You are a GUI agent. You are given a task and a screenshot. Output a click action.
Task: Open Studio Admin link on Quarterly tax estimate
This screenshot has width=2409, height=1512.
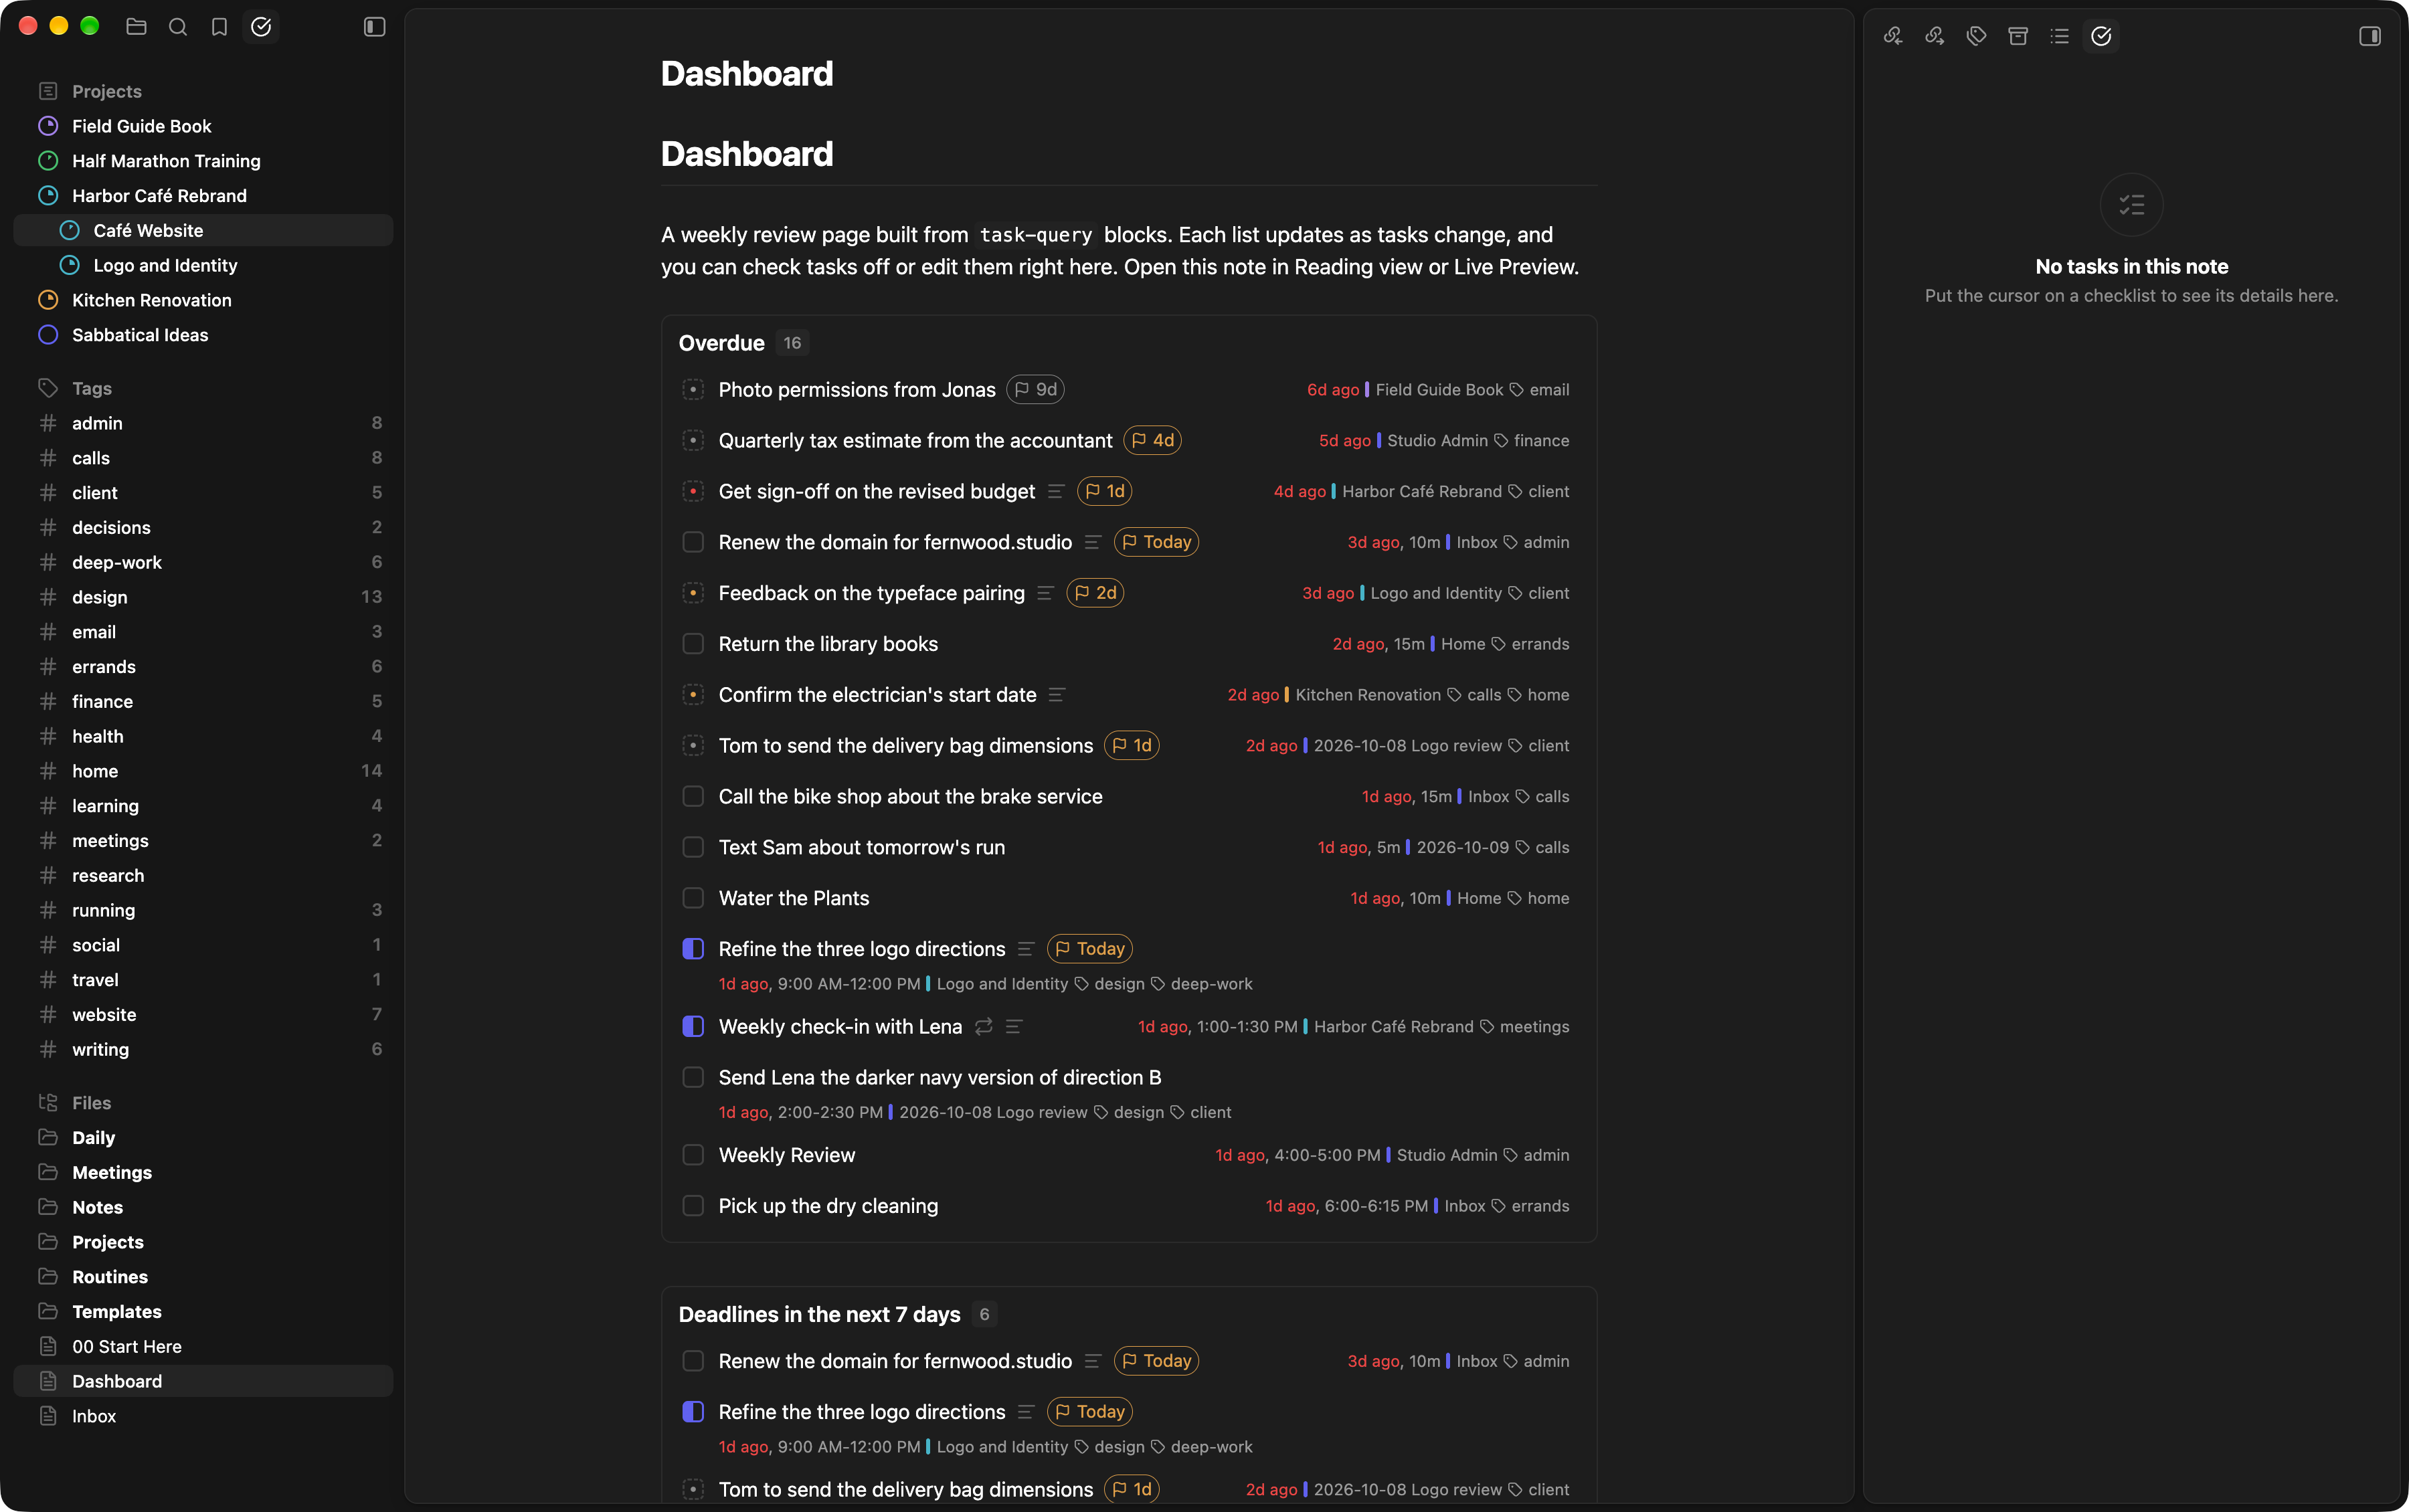pyautogui.click(x=1437, y=441)
